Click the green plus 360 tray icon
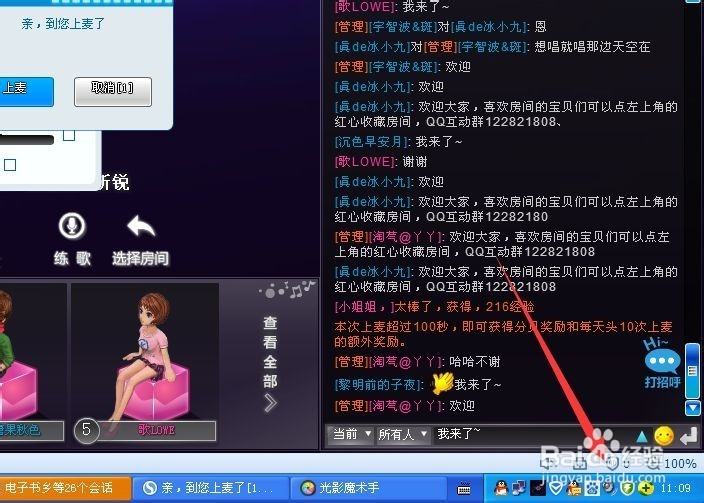 (645, 488)
